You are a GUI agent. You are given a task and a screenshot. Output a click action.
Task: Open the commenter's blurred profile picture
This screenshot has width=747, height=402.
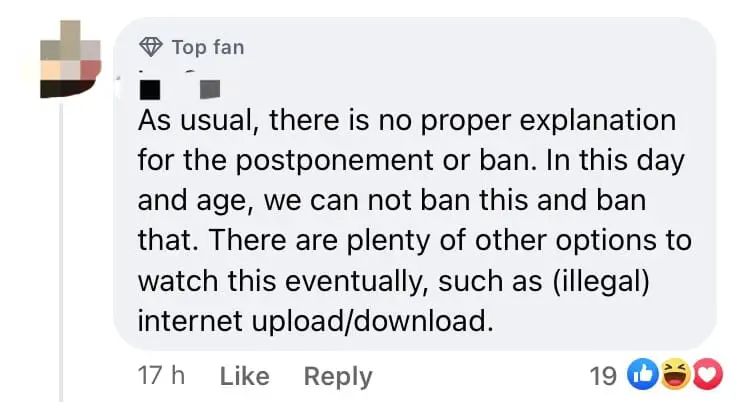point(69,60)
